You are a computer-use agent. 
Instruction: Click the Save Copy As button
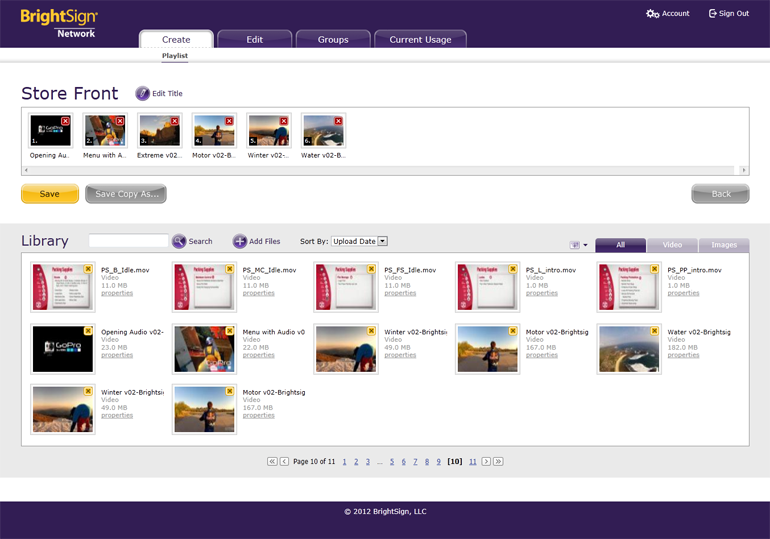click(x=126, y=194)
